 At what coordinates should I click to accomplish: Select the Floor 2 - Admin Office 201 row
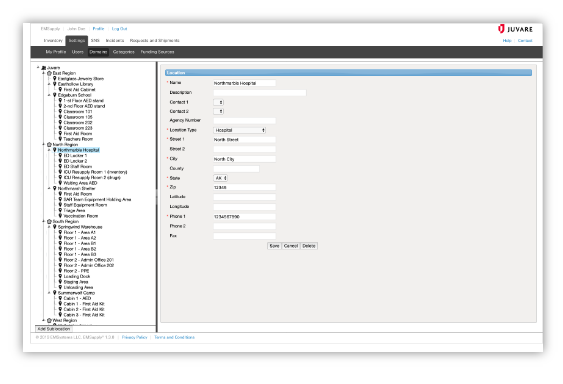click(89, 260)
